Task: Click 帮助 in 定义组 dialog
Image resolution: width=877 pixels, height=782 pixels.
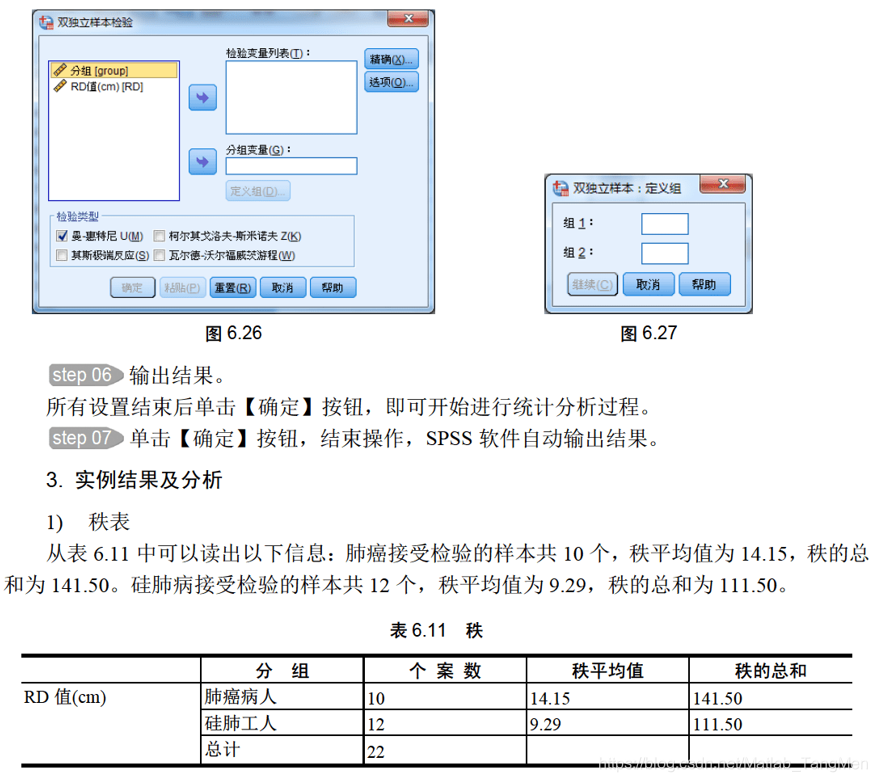Action: point(705,284)
